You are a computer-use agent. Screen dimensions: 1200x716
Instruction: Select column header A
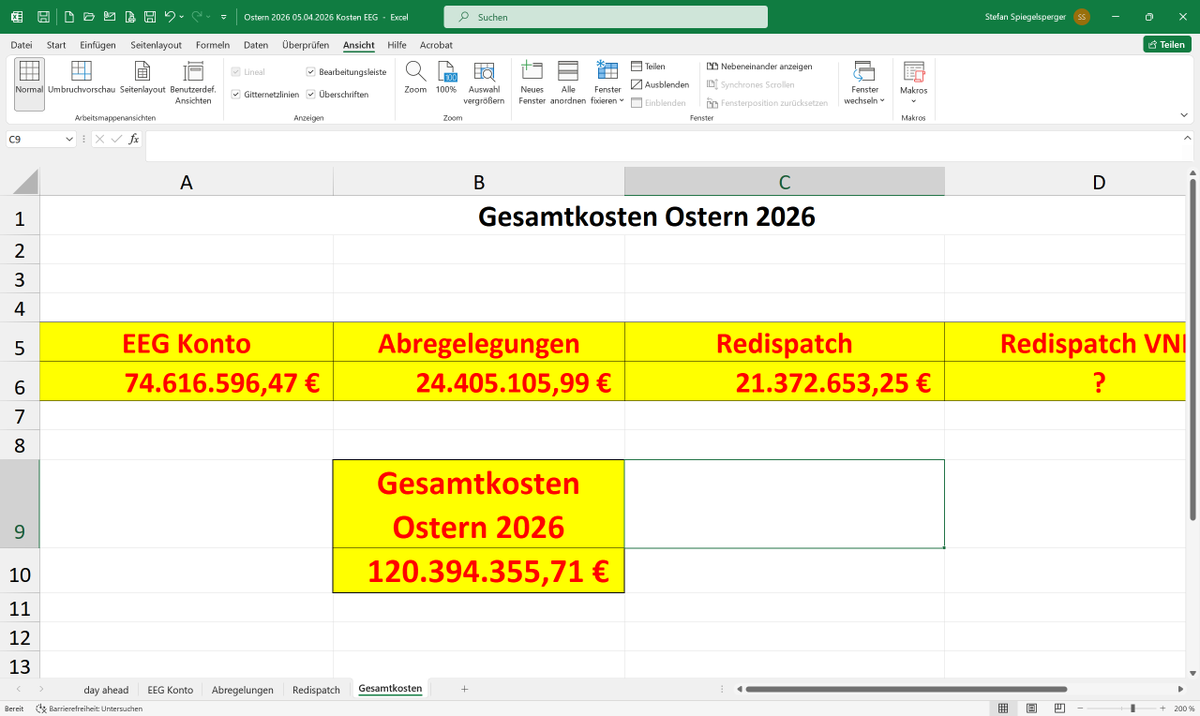click(186, 182)
